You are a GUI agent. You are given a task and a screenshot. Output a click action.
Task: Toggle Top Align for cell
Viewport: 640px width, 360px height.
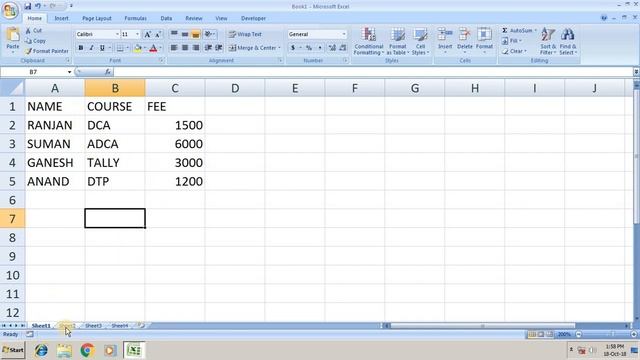tap(174, 34)
